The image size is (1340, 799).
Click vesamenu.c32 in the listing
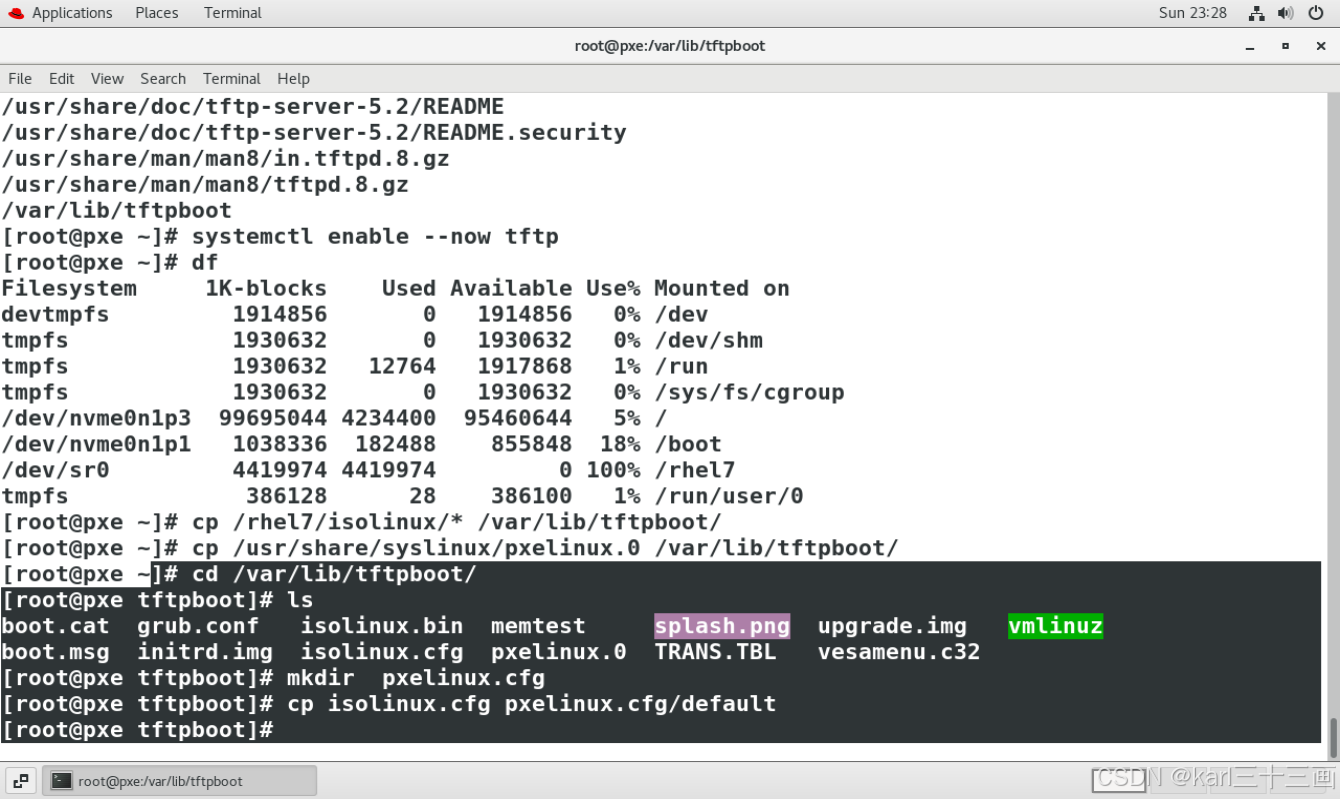pyautogui.click(x=899, y=652)
